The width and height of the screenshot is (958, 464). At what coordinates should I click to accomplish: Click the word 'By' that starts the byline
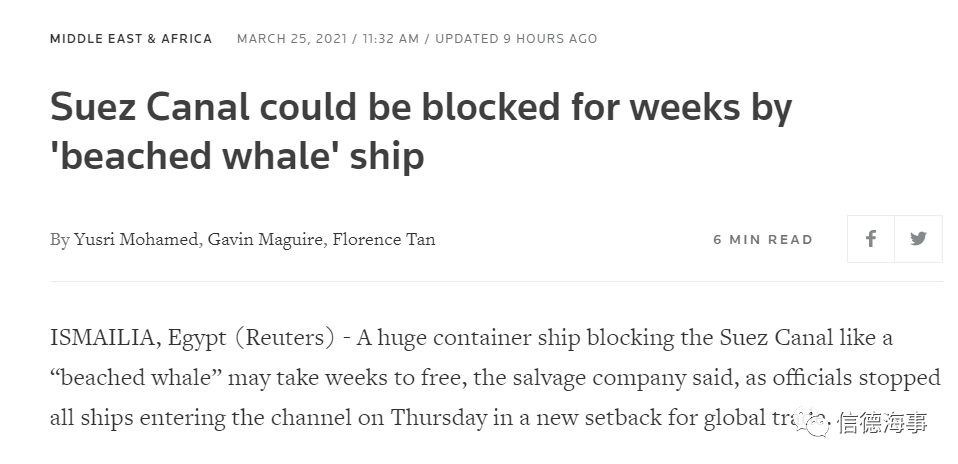[60, 240]
